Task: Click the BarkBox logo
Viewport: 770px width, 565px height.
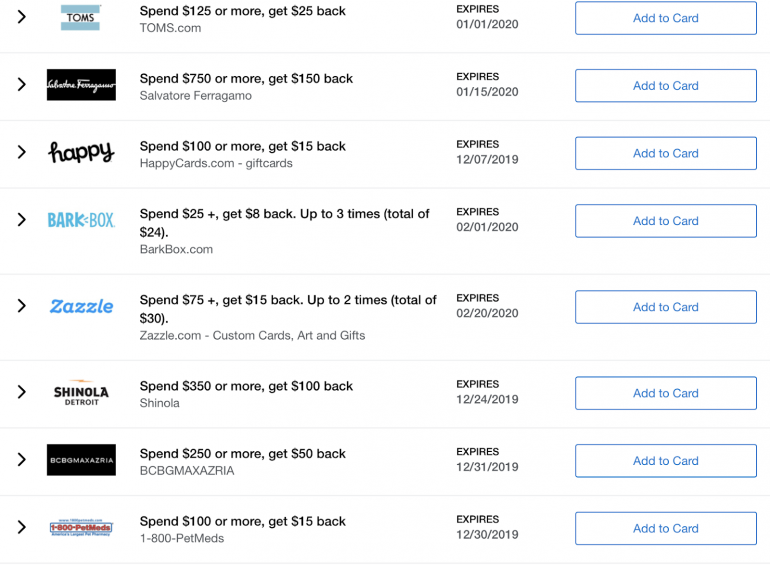Action: coord(81,220)
